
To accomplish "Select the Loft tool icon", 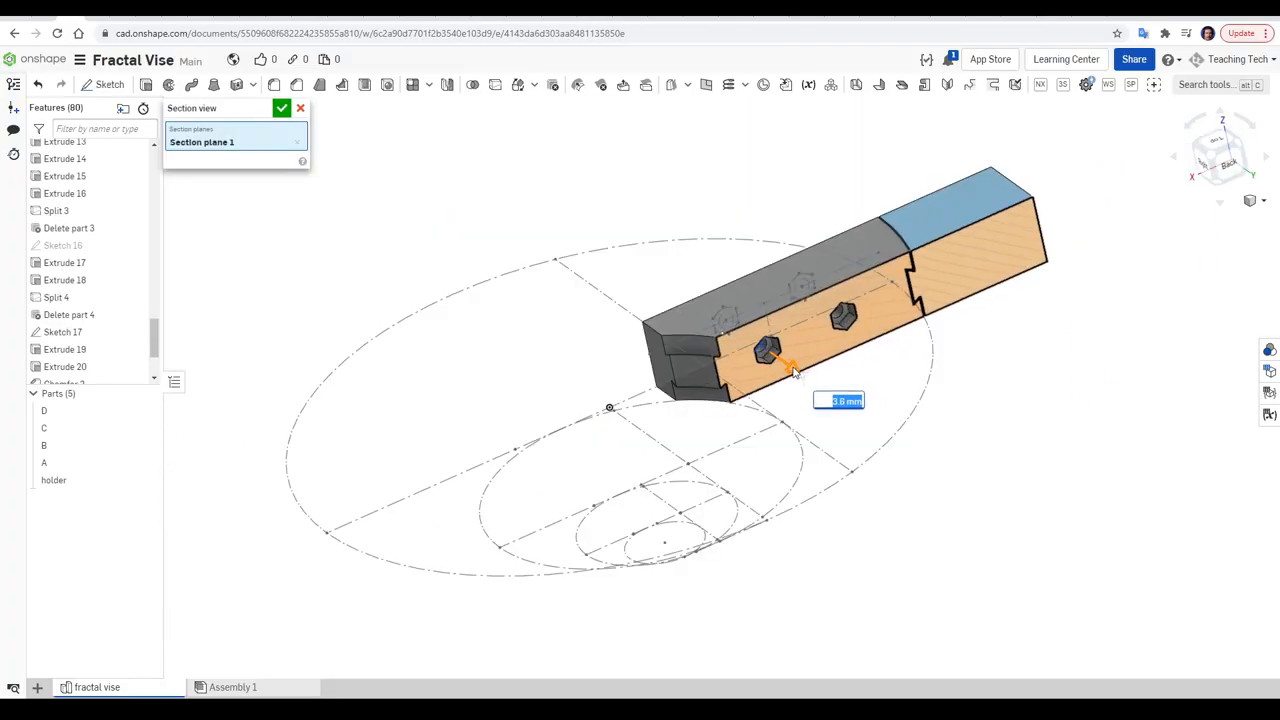I will (x=214, y=85).
